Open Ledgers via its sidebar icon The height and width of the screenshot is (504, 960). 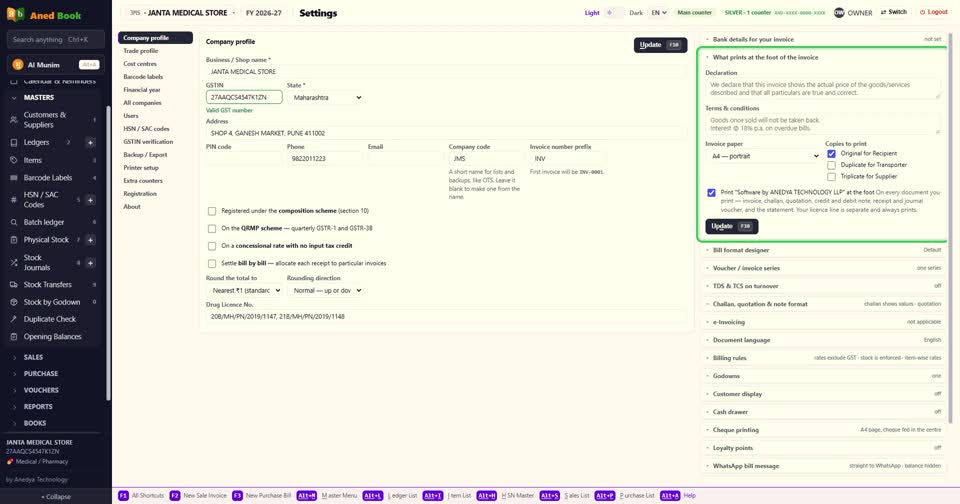pyautogui.click(x=13, y=142)
